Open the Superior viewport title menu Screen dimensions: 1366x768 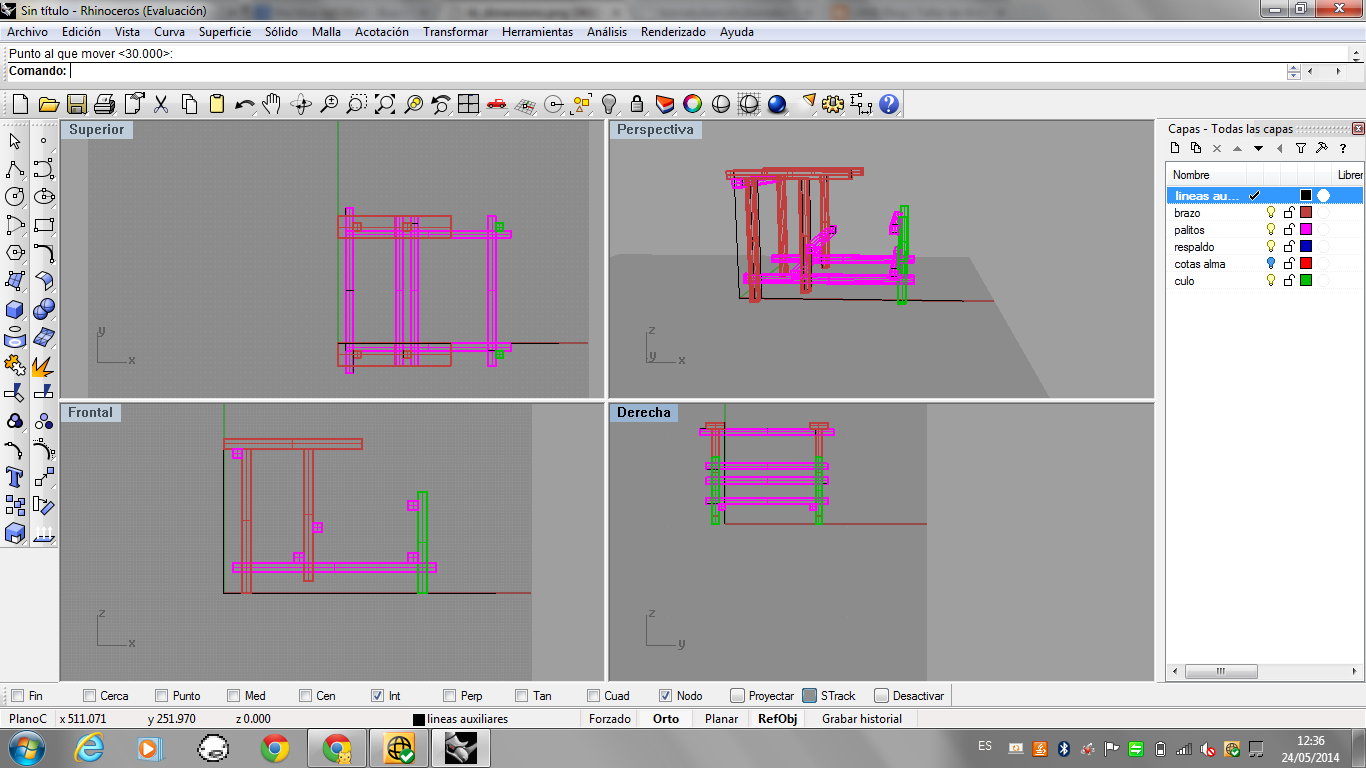point(97,130)
